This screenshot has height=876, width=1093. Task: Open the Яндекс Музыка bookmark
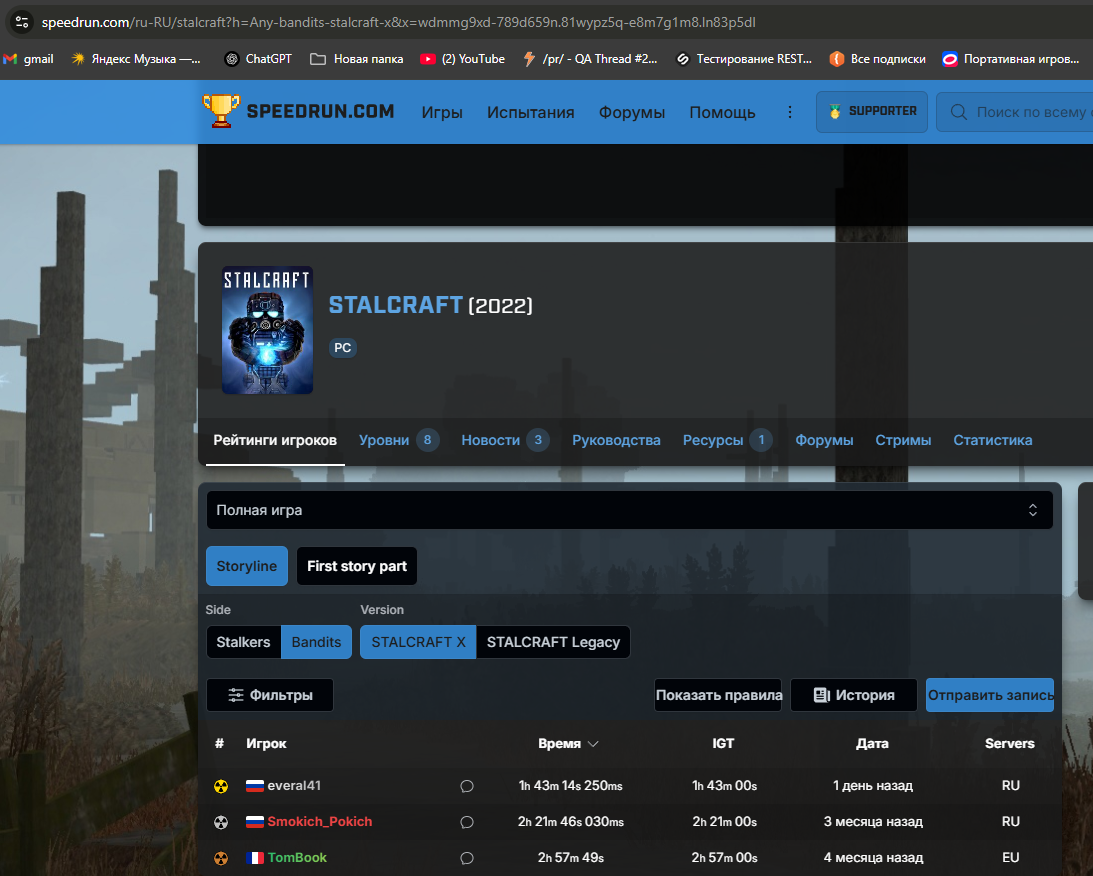pos(136,59)
